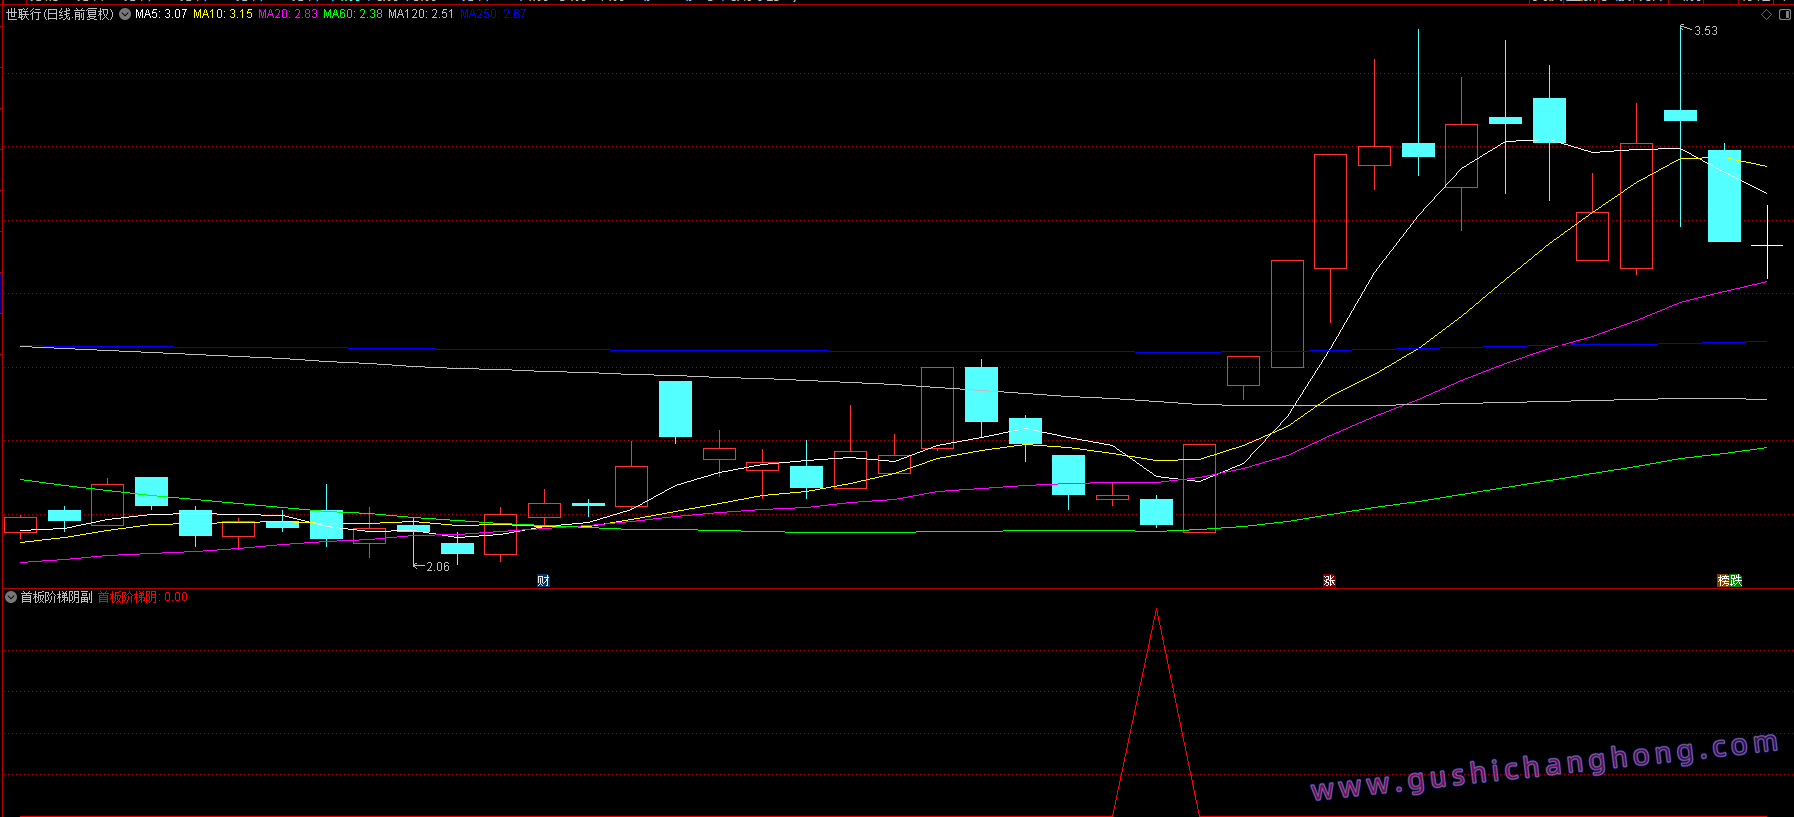
Task: Click the 3.53 high price annotation
Action: [1706, 31]
